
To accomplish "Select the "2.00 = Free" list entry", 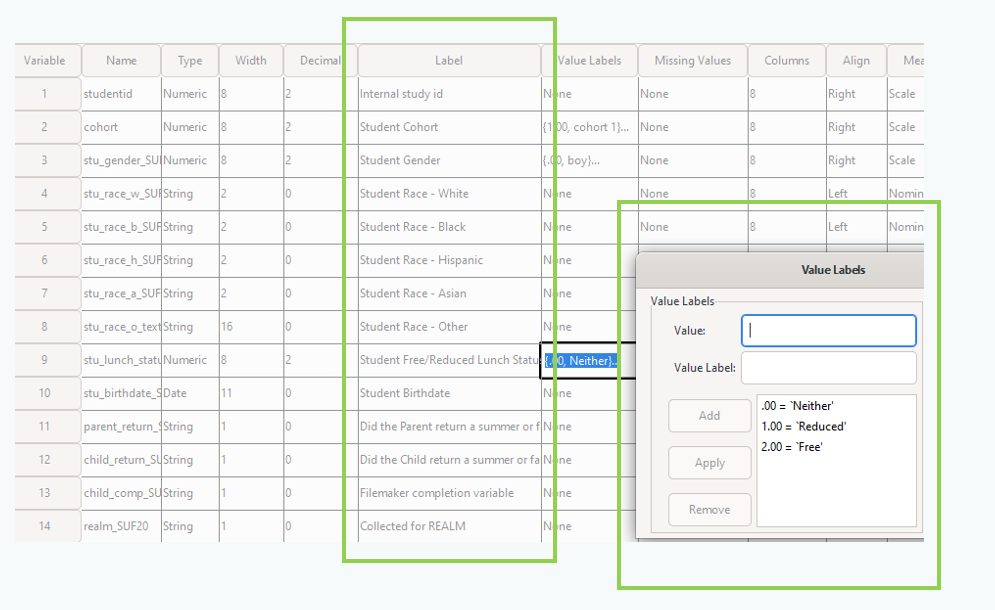I will coord(791,447).
